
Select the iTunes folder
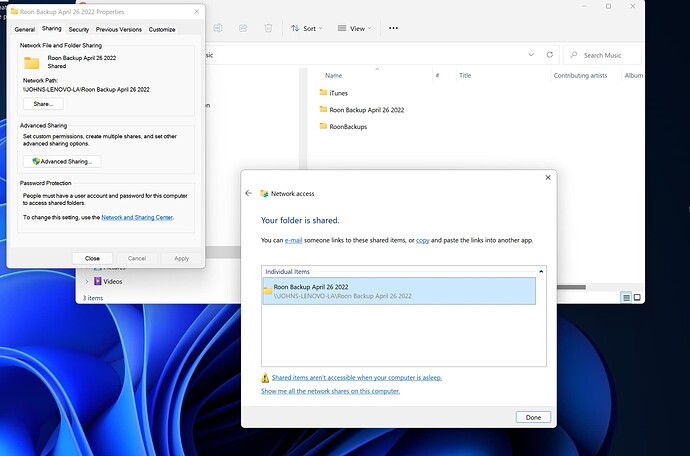tap(338, 93)
